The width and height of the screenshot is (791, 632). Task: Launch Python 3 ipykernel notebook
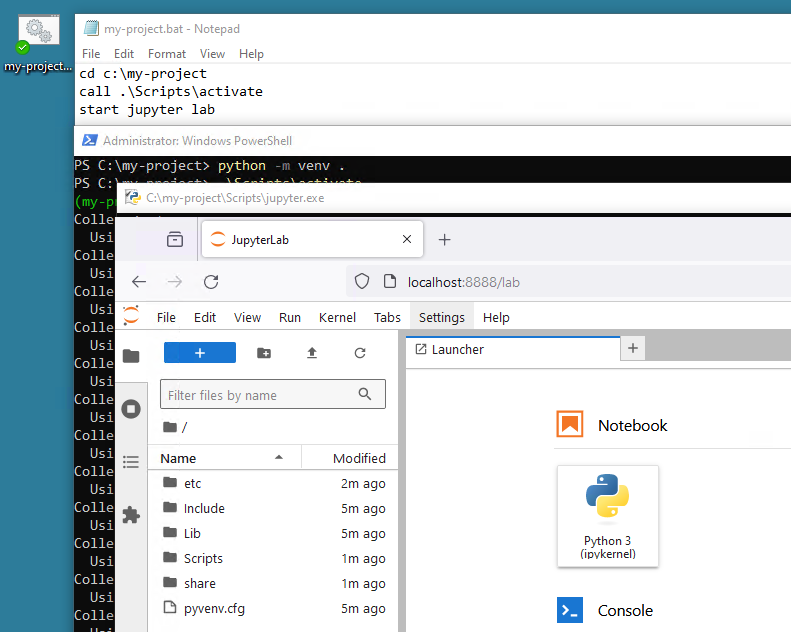pos(607,516)
